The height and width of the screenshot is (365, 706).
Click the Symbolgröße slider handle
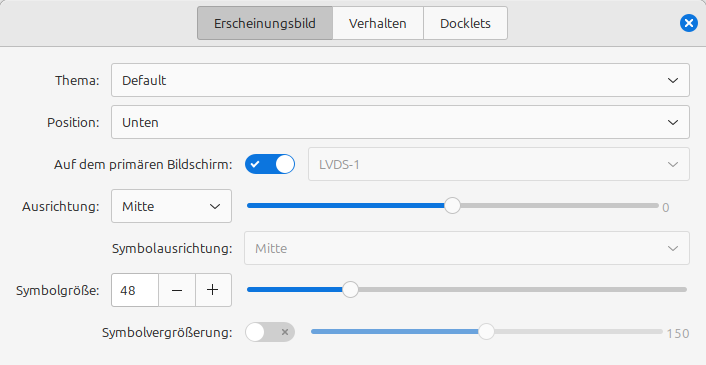[350, 289]
